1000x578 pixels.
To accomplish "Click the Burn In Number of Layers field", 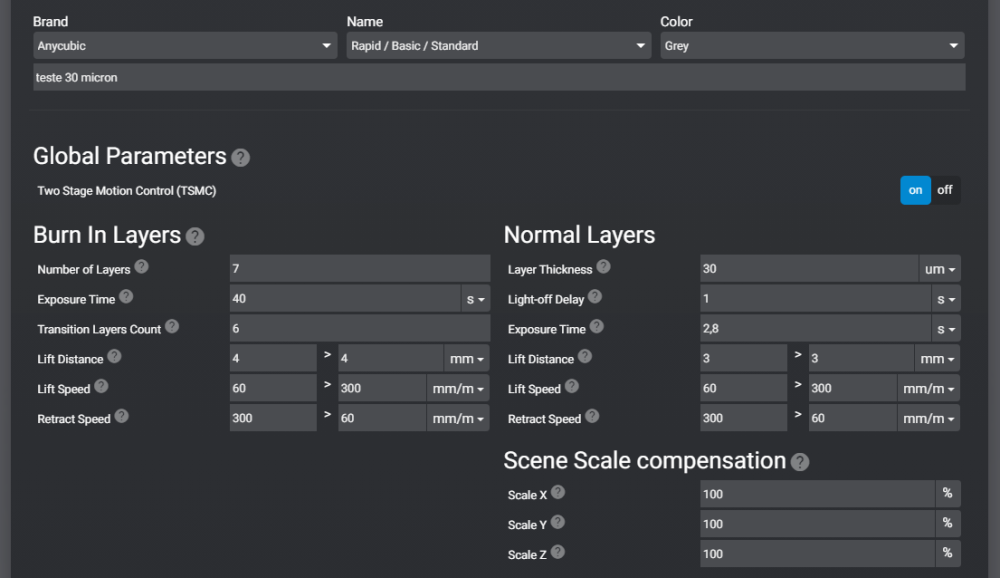I will 360,269.
